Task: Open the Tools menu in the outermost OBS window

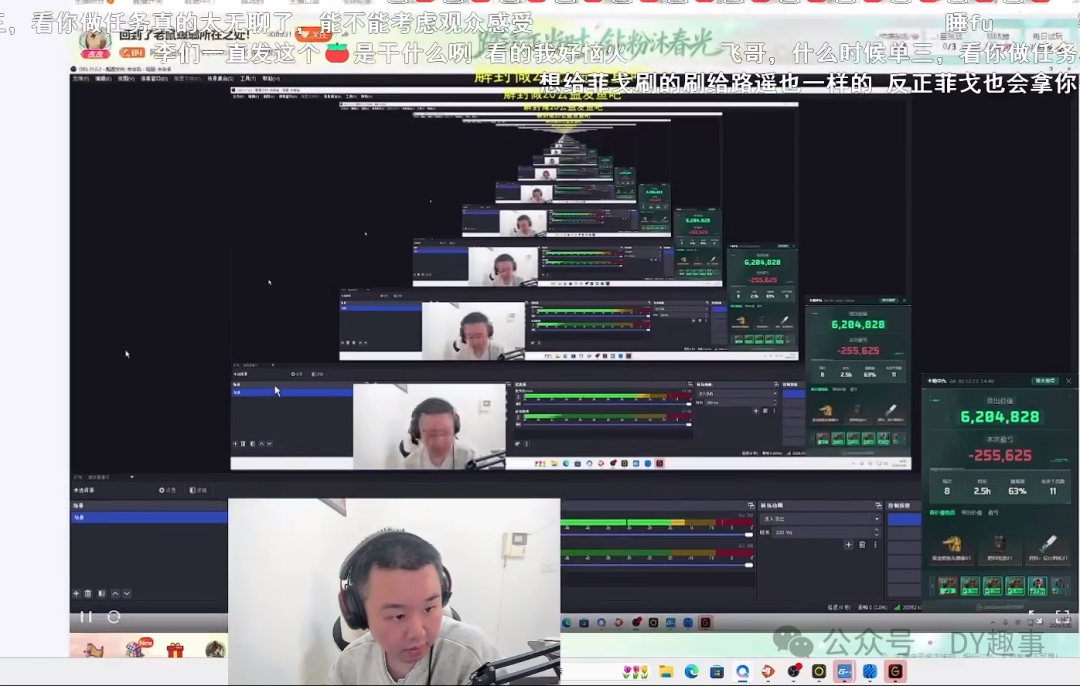Action: [x=247, y=79]
